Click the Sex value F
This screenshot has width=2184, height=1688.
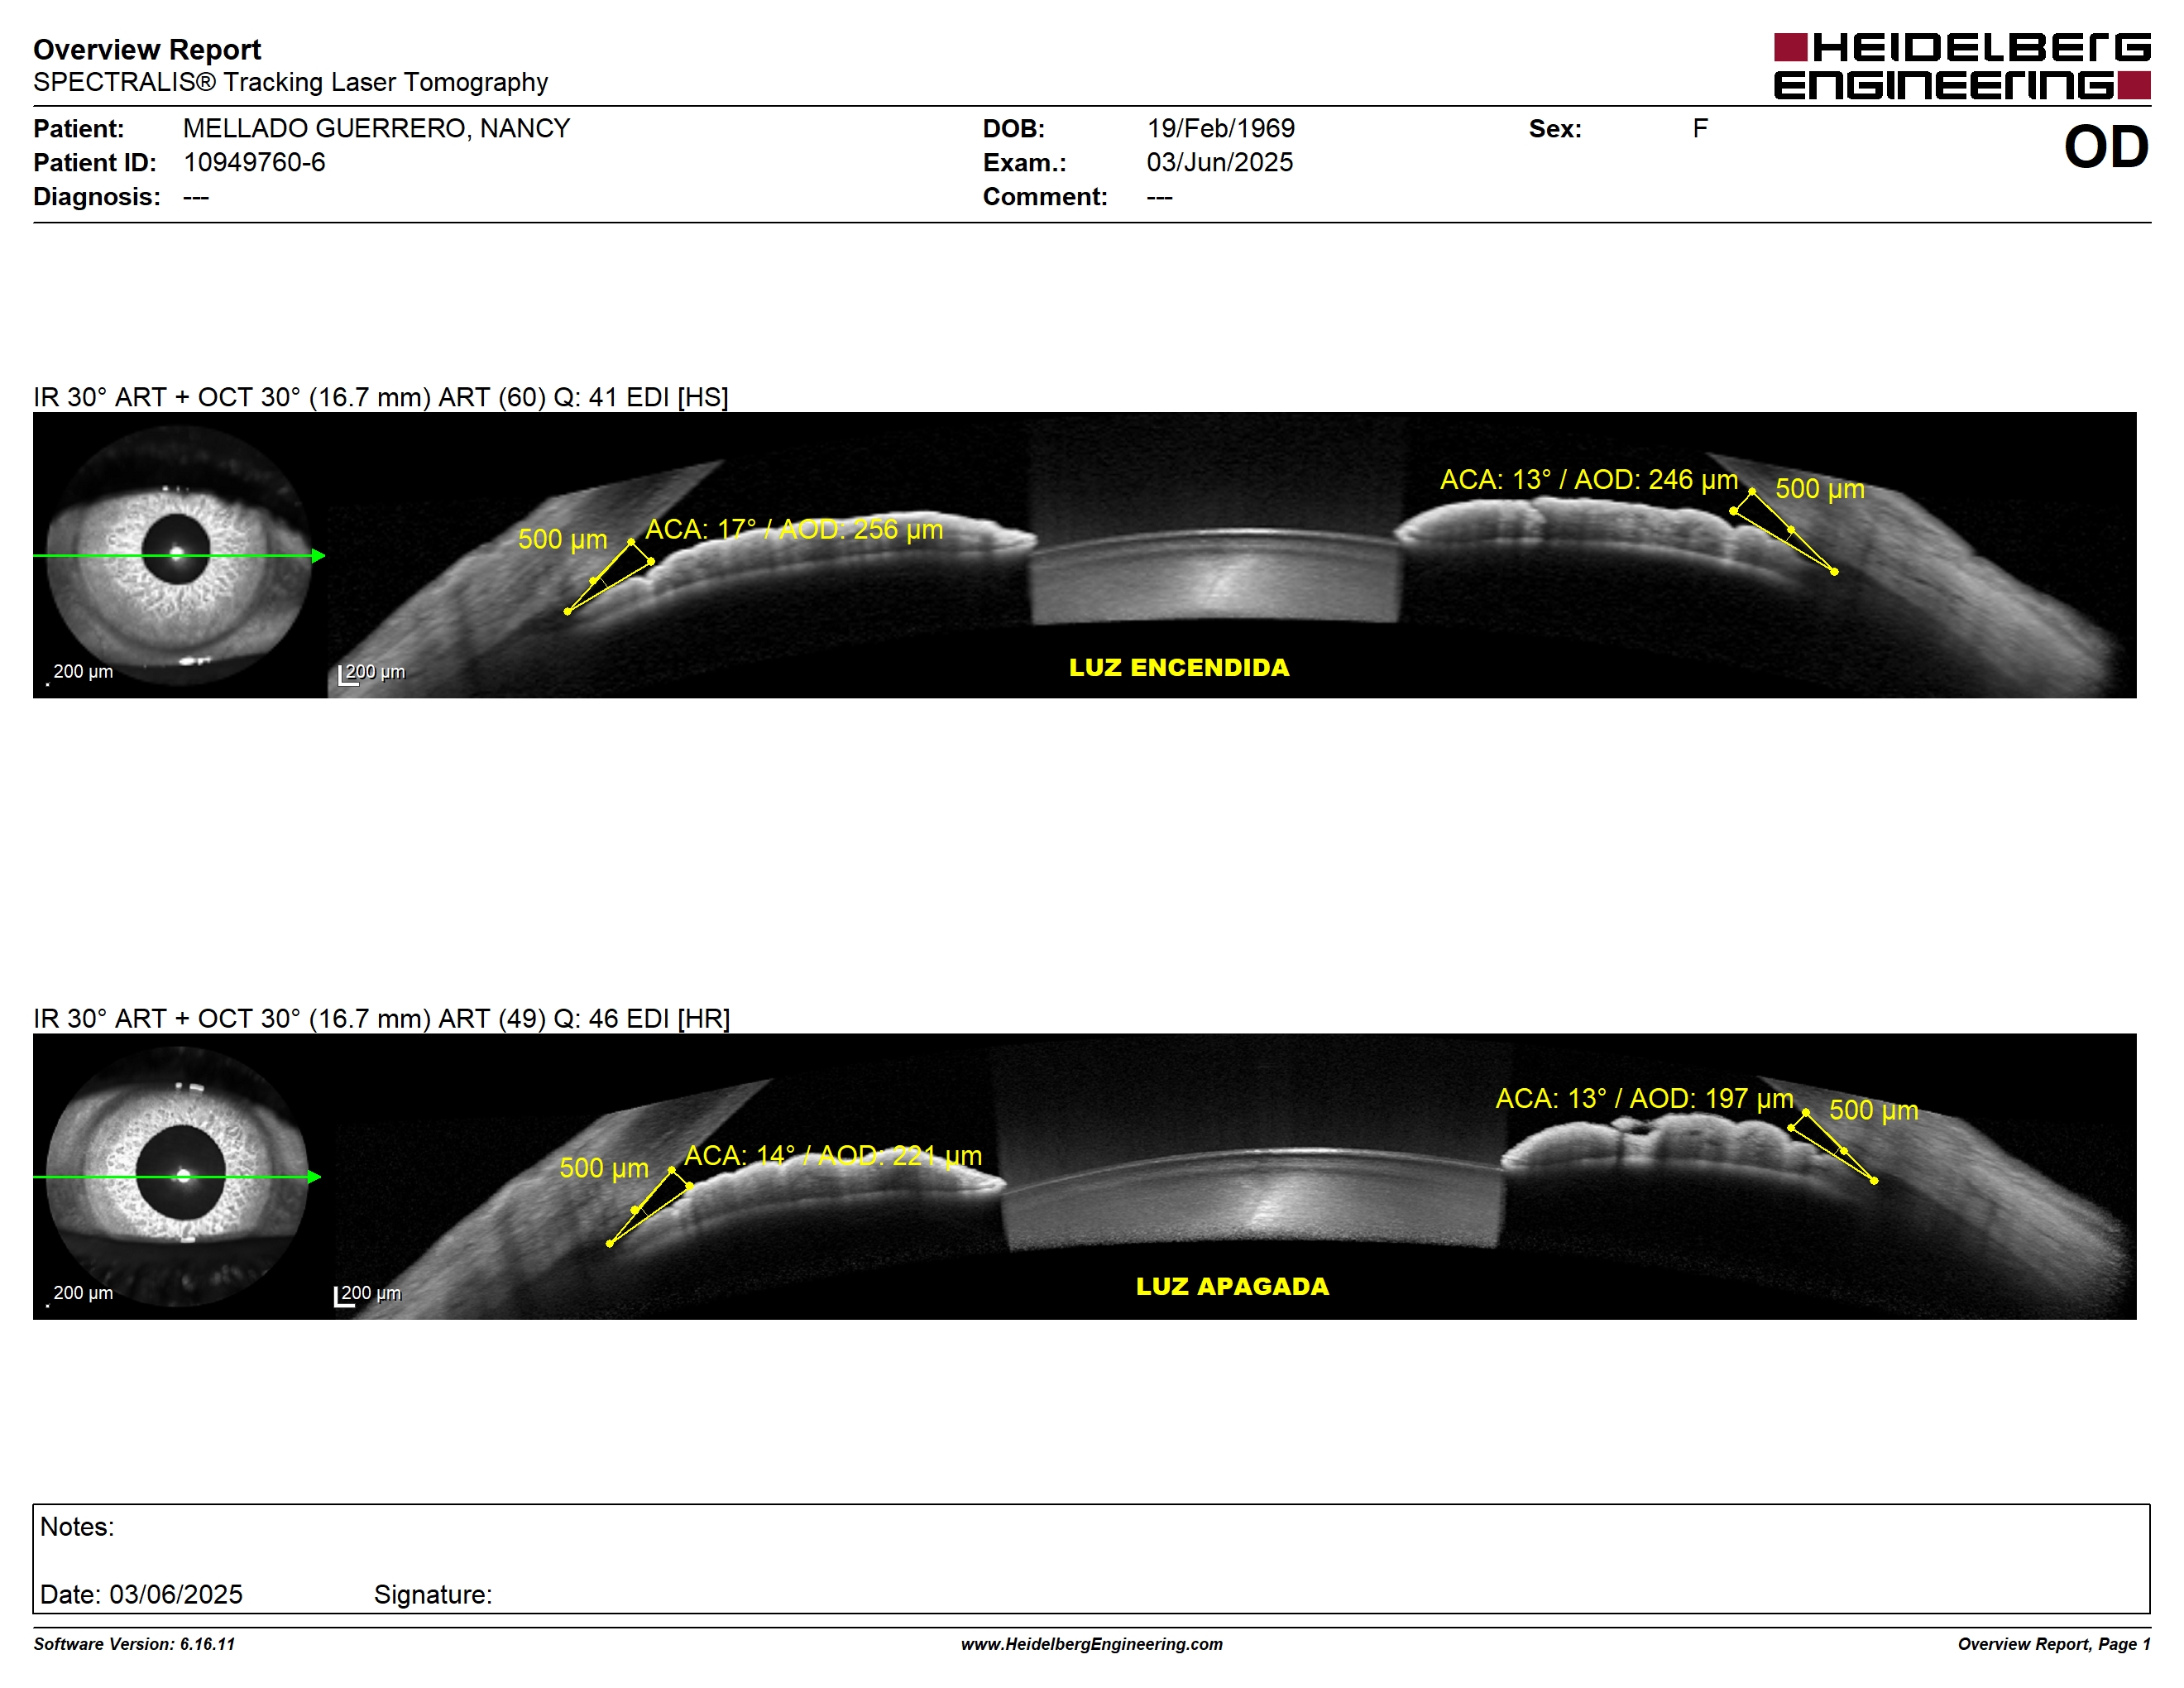pyautogui.click(x=1700, y=128)
